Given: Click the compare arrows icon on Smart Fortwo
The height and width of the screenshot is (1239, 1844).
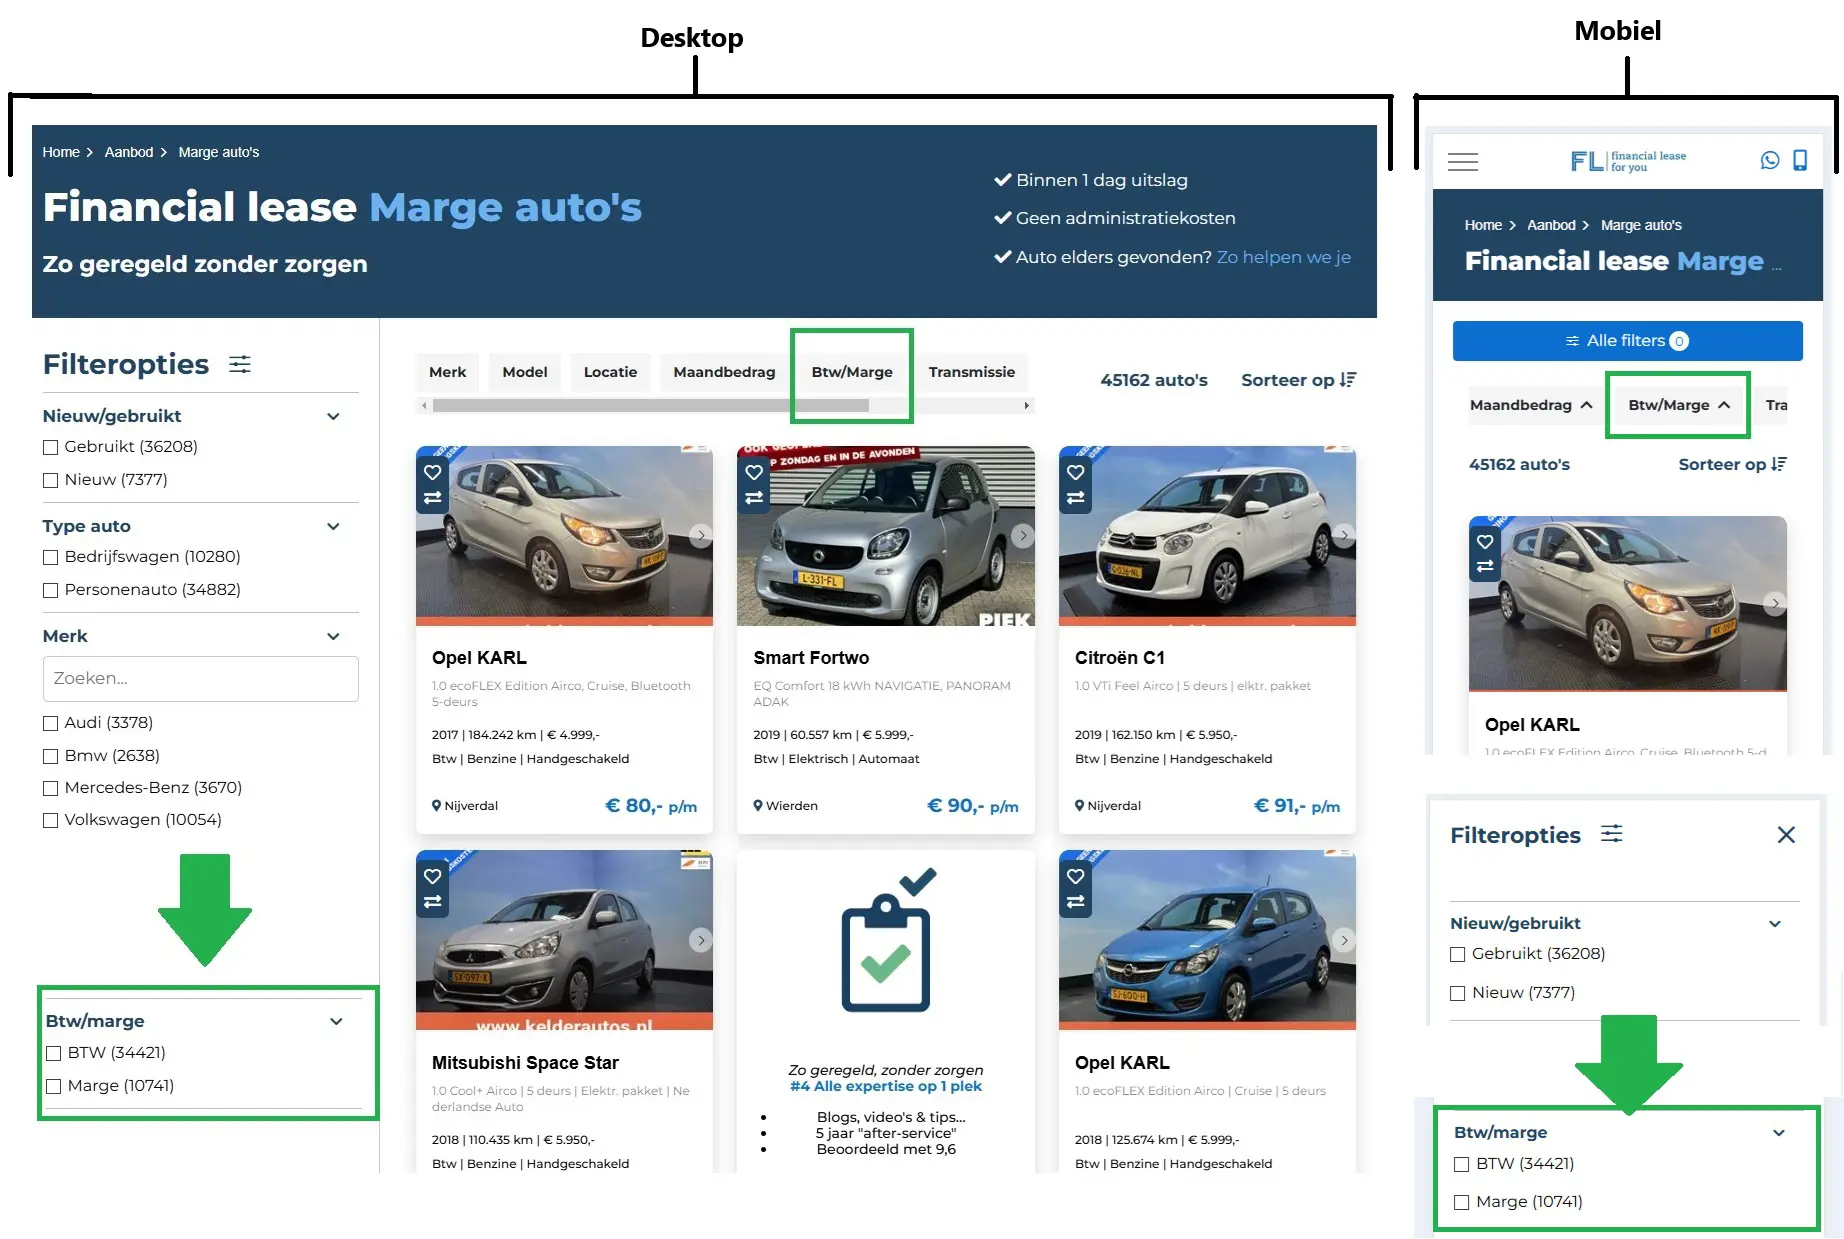Looking at the screenshot, I should 754,497.
